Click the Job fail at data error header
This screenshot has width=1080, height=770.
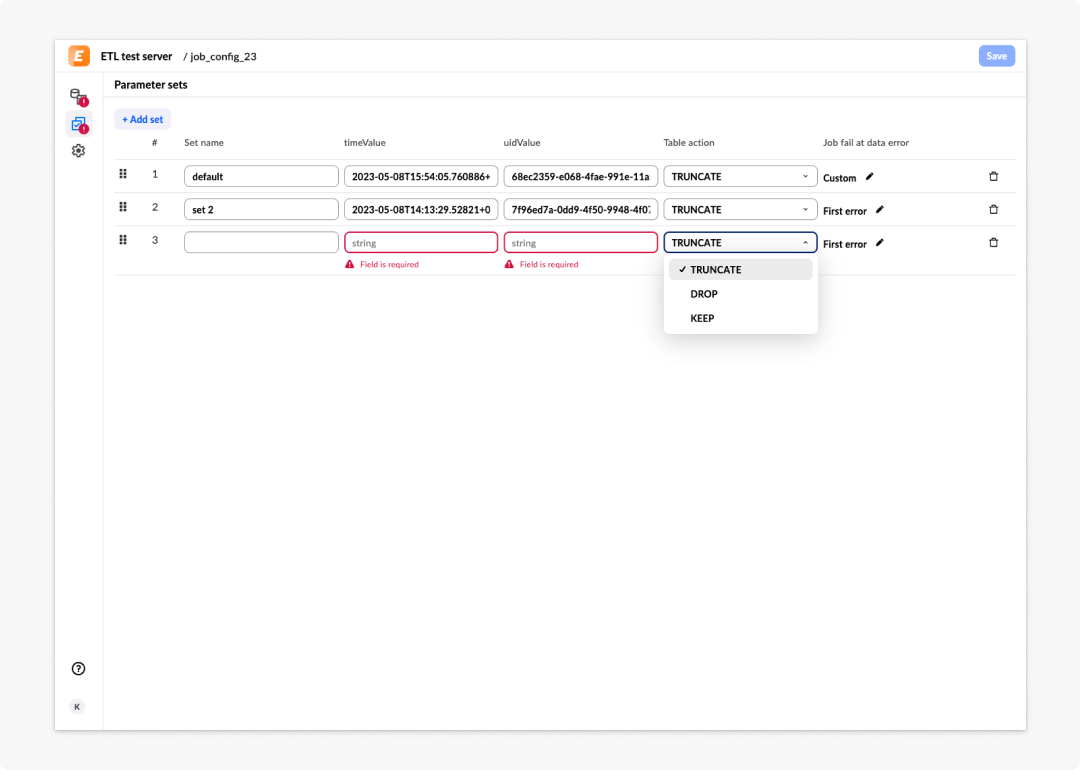[x=866, y=143]
